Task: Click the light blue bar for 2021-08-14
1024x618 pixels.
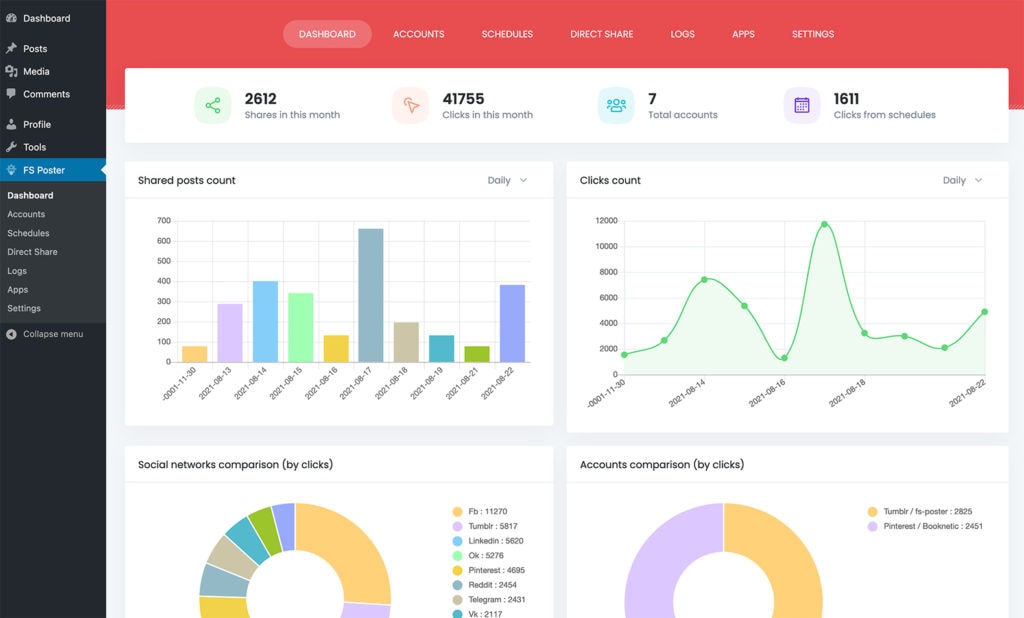Action: 265,321
